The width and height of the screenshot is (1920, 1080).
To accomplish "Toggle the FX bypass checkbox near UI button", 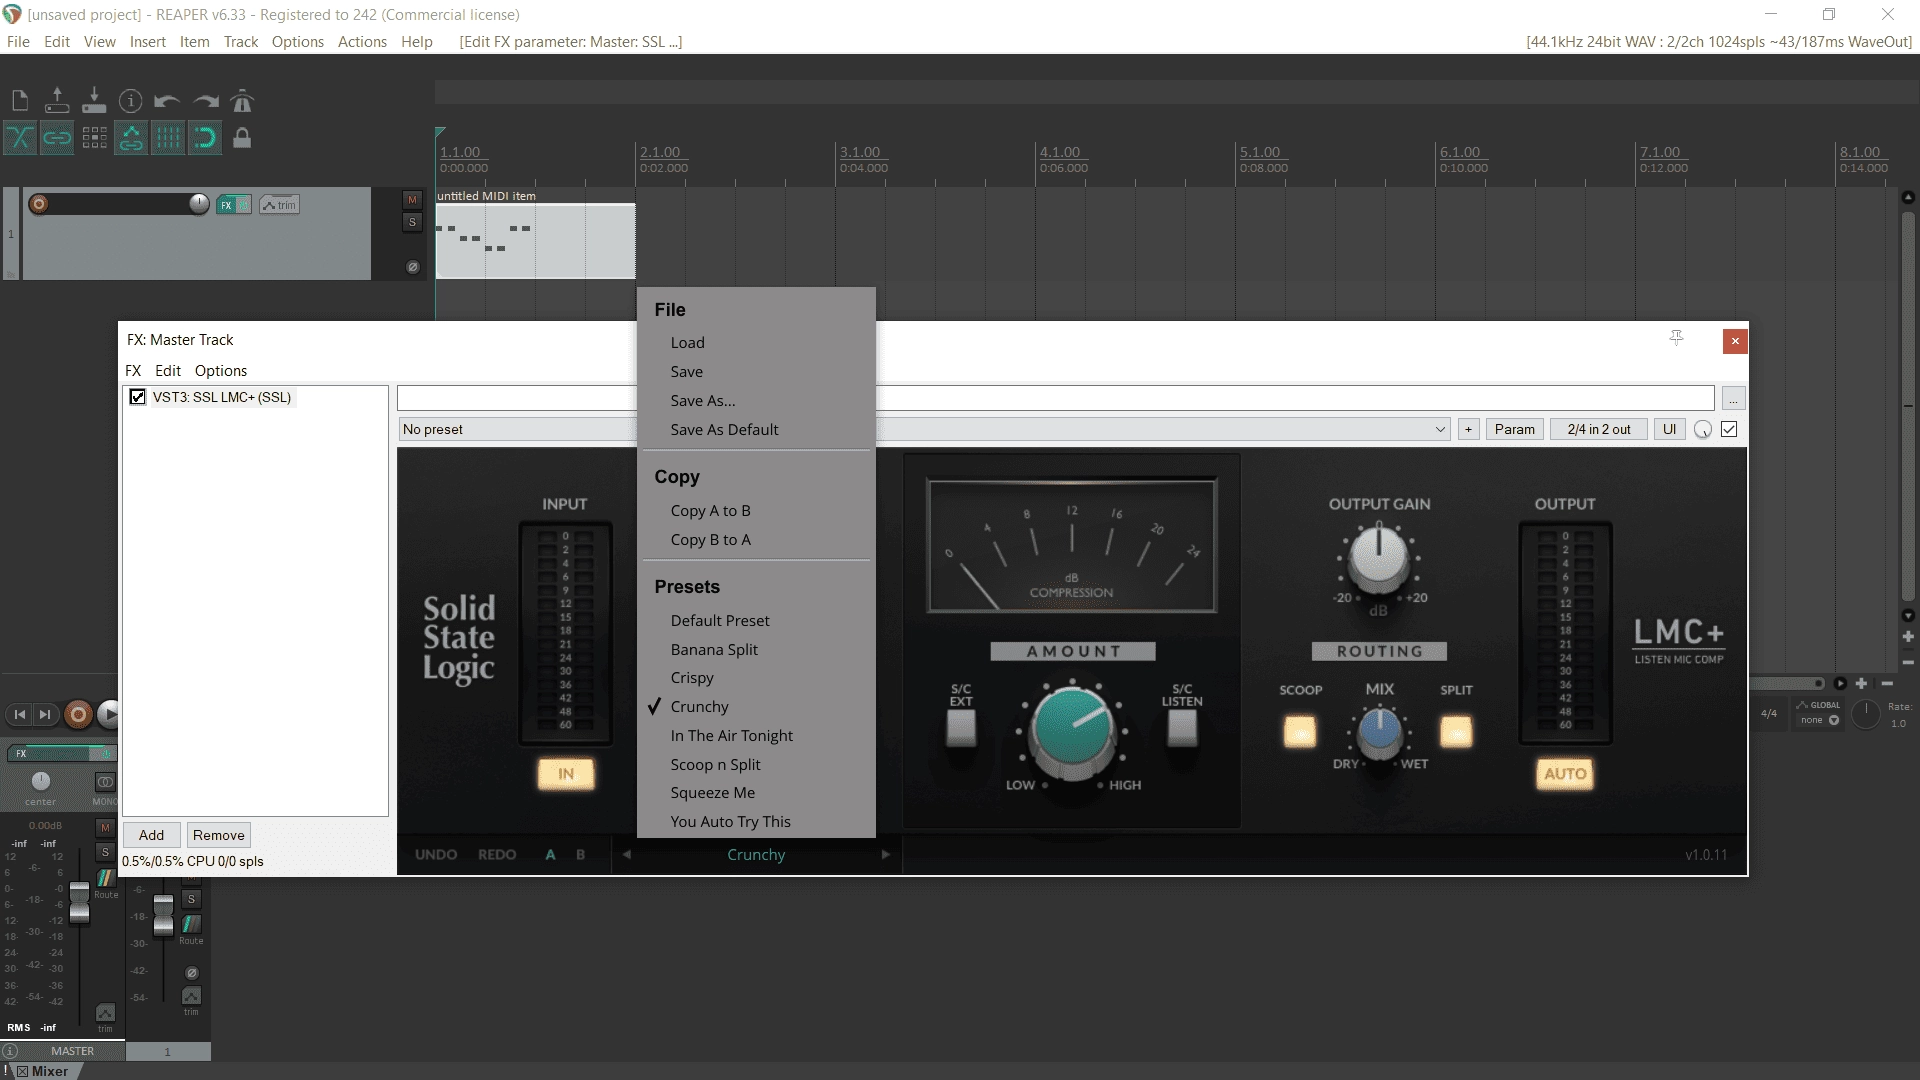I will [1729, 429].
